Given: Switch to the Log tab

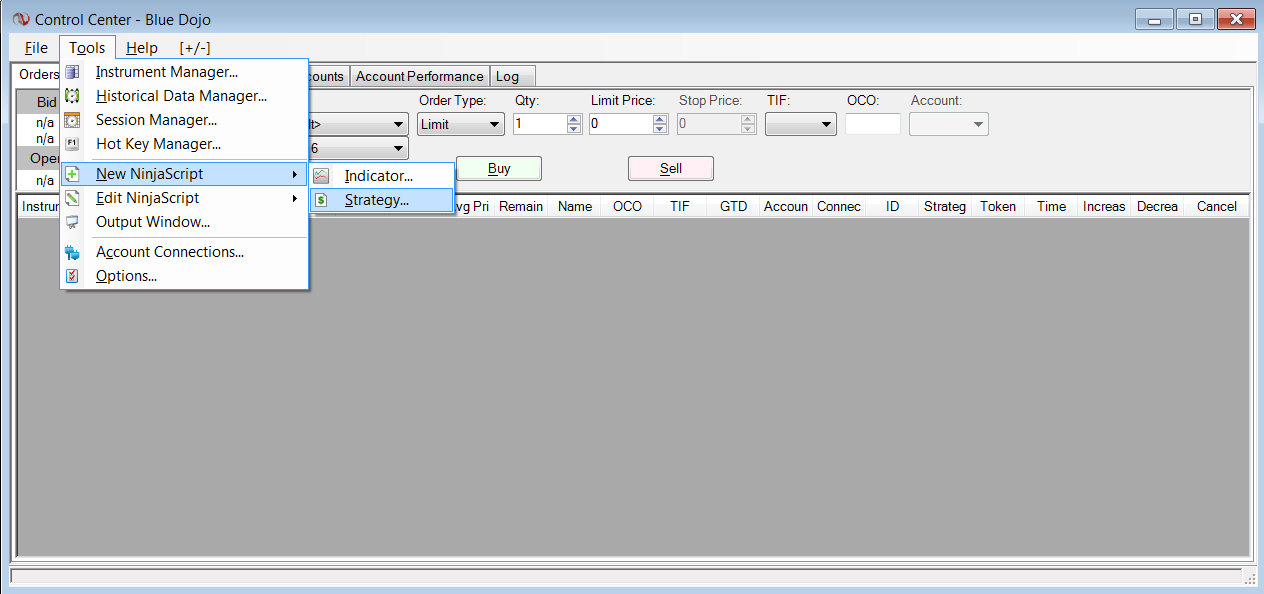Looking at the screenshot, I should coord(512,76).
